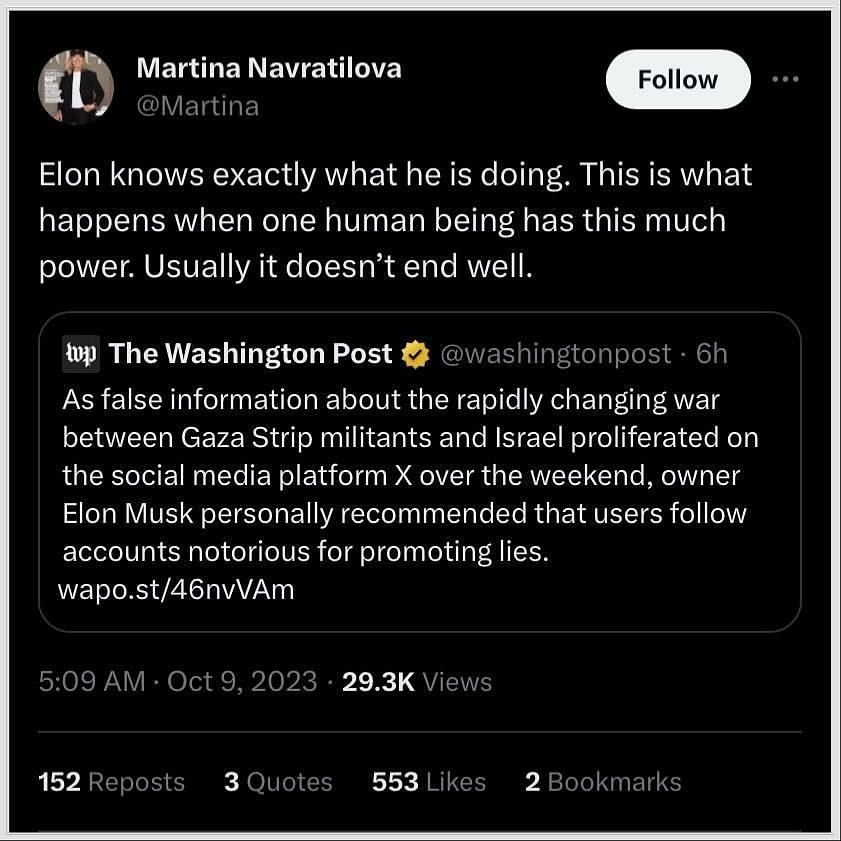The width and height of the screenshot is (841, 841).
Task: Click the 6h quoted post timestamp
Action: click(x=712, y=354)
